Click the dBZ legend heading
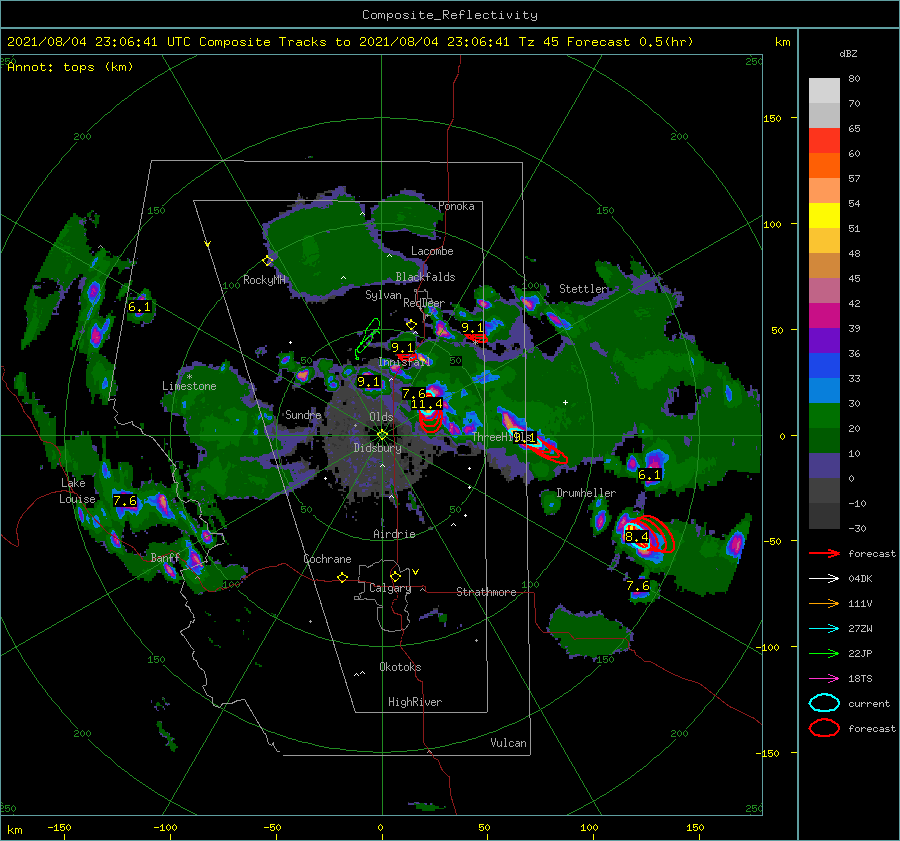Screen dimensions: 900x841 tap(848, 54)
